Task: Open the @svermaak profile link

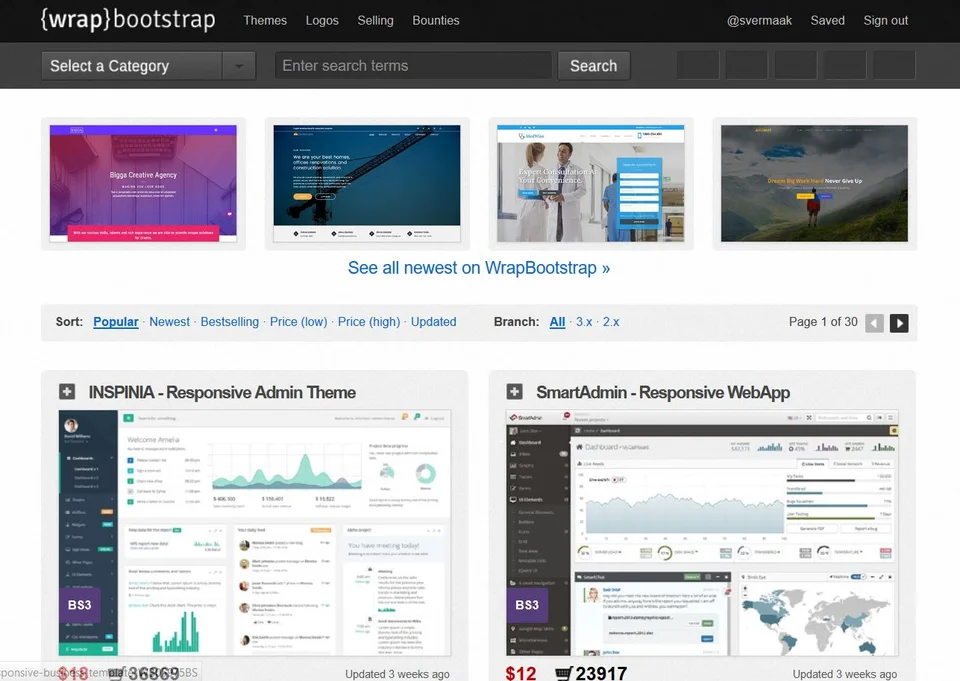Action: click(759, 20)
